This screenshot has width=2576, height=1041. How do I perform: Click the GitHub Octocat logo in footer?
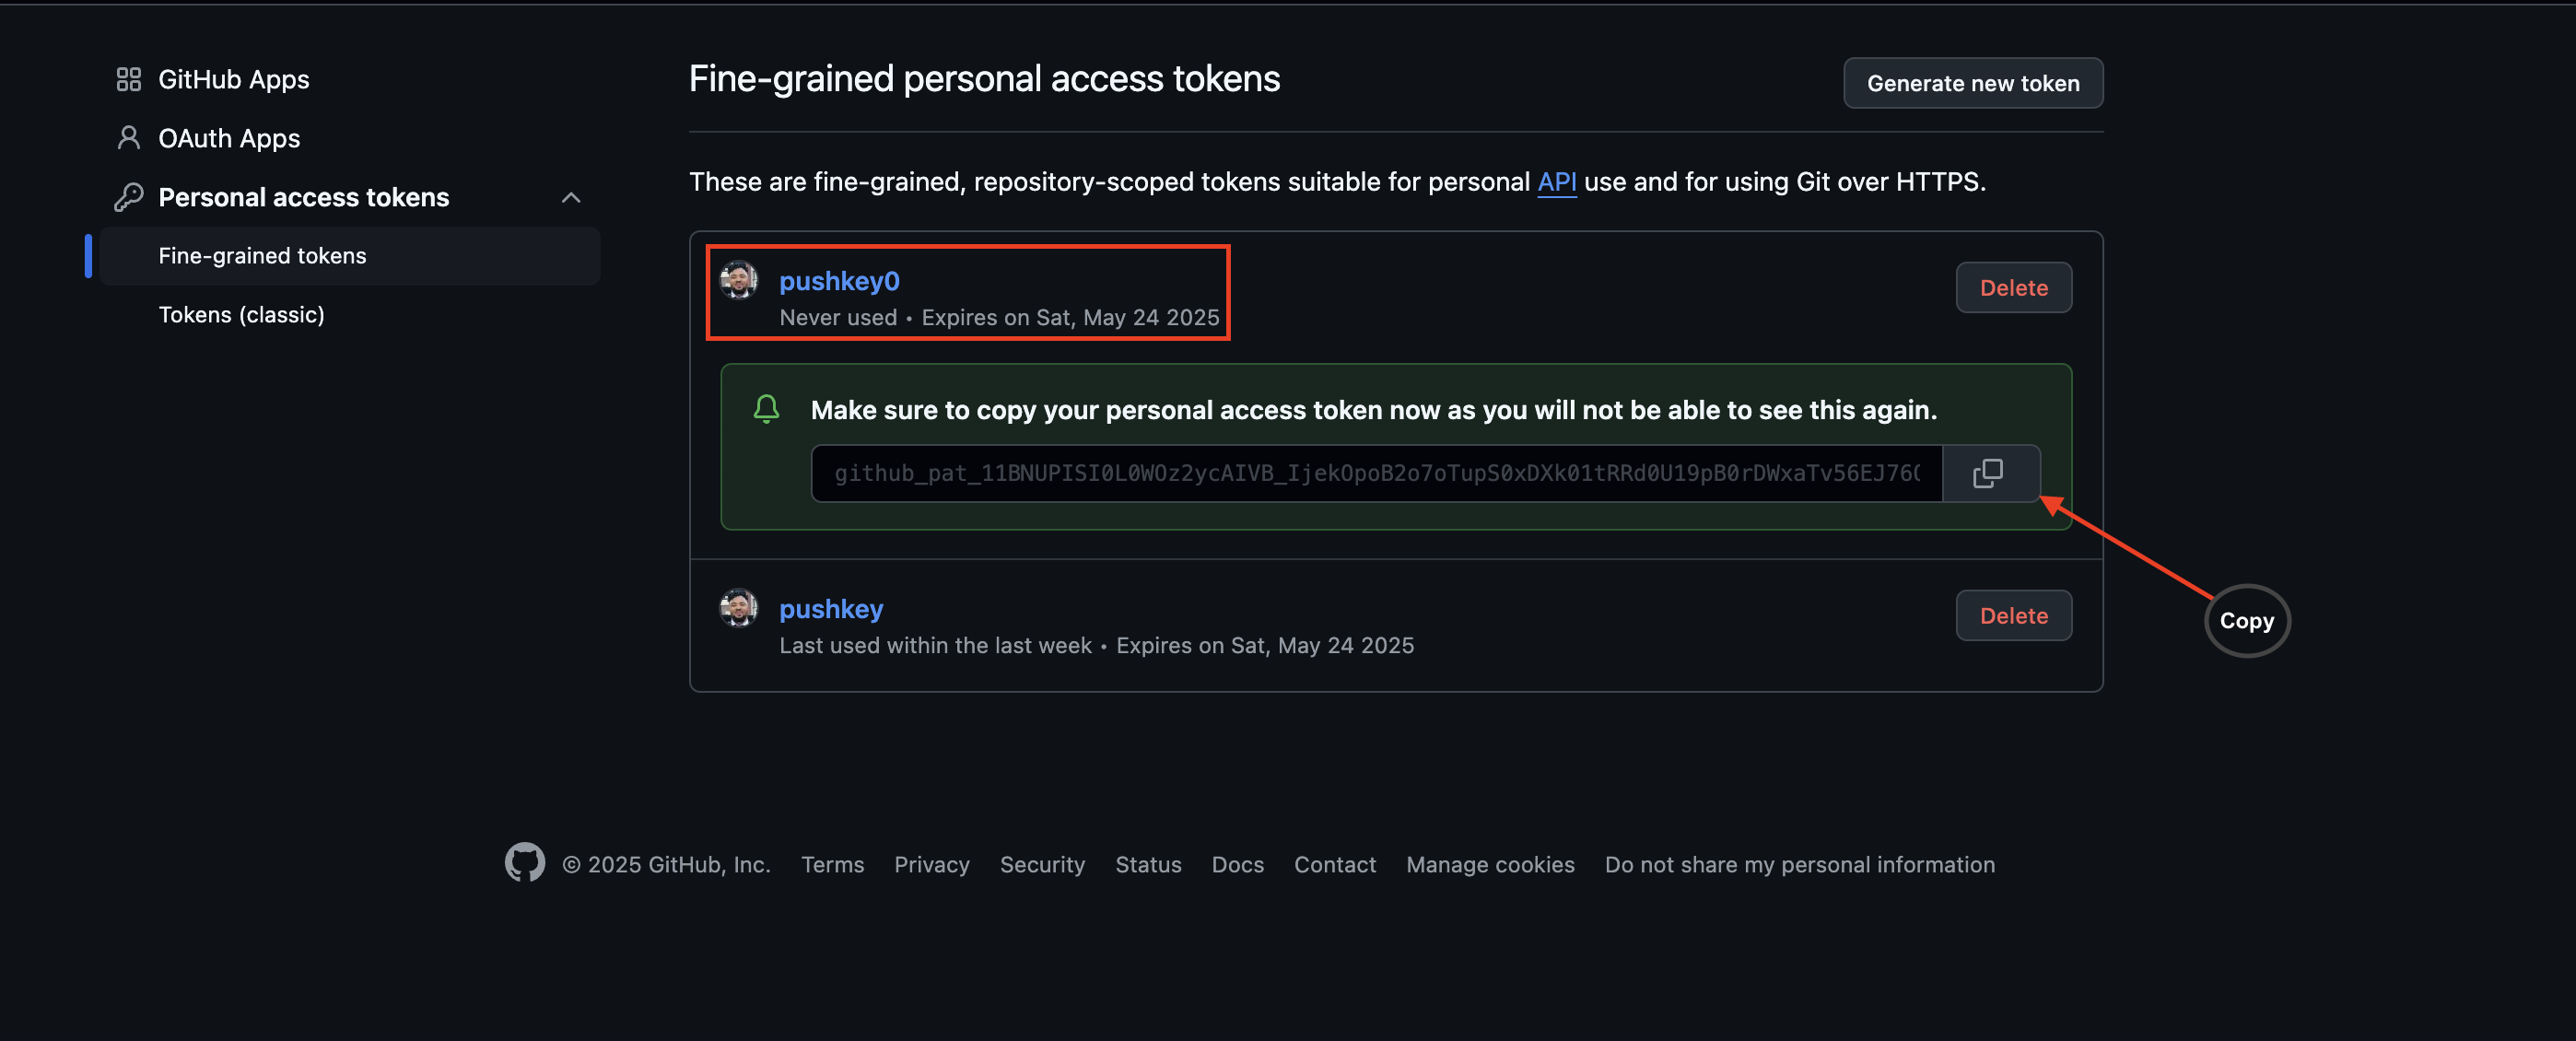pyautogui.click(x=525, y=862)
